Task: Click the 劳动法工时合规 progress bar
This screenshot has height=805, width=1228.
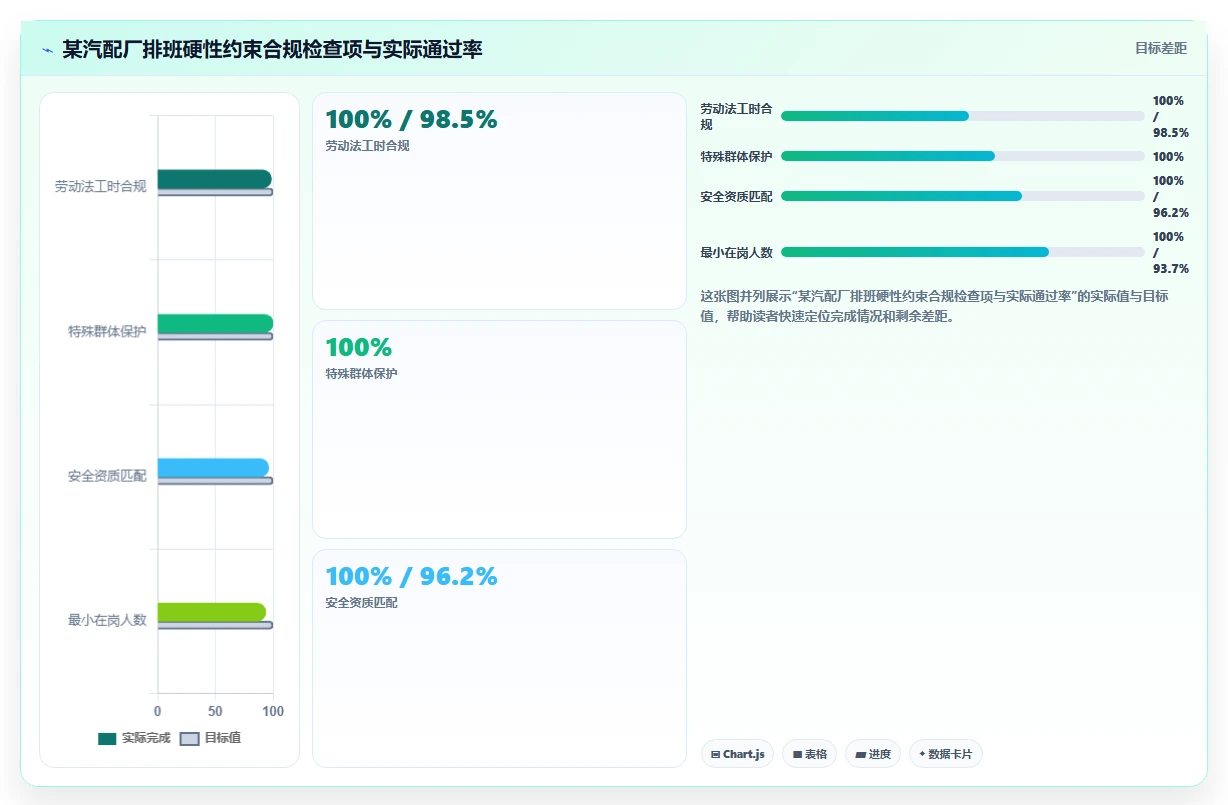Action: (x=963, y=116)
